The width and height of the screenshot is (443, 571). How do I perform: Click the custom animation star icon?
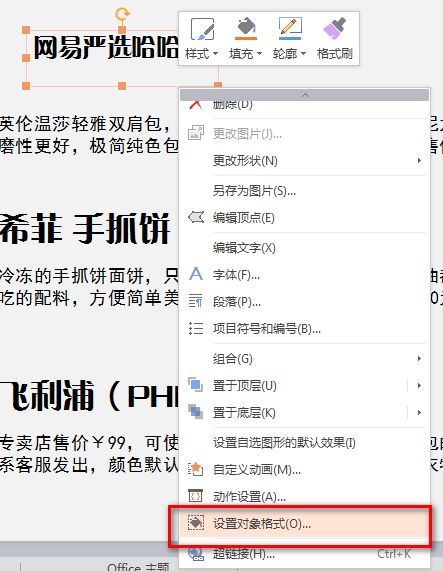195,469
